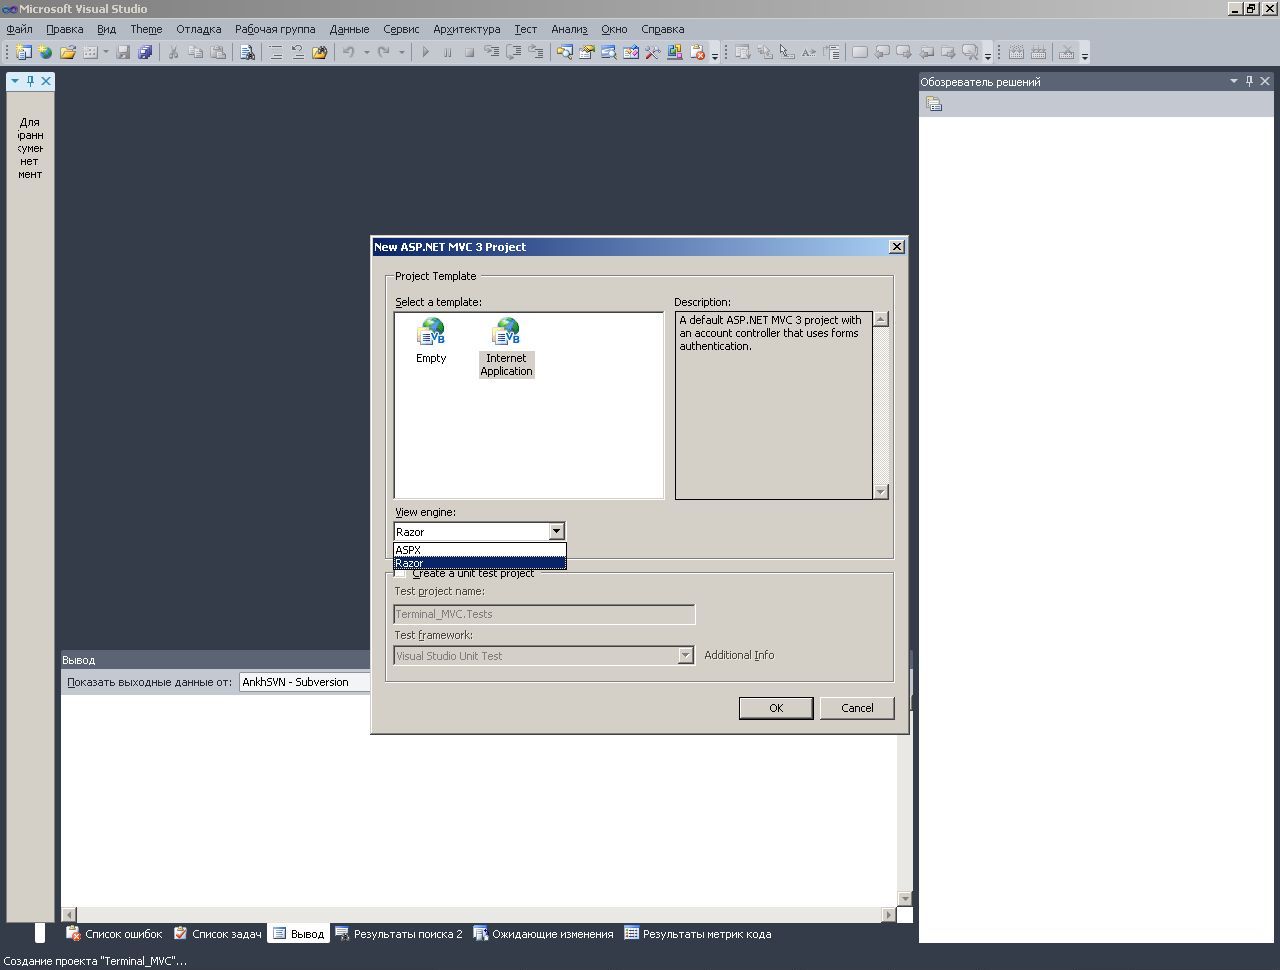Click the Save floppy disk icon

coord(124,52)
